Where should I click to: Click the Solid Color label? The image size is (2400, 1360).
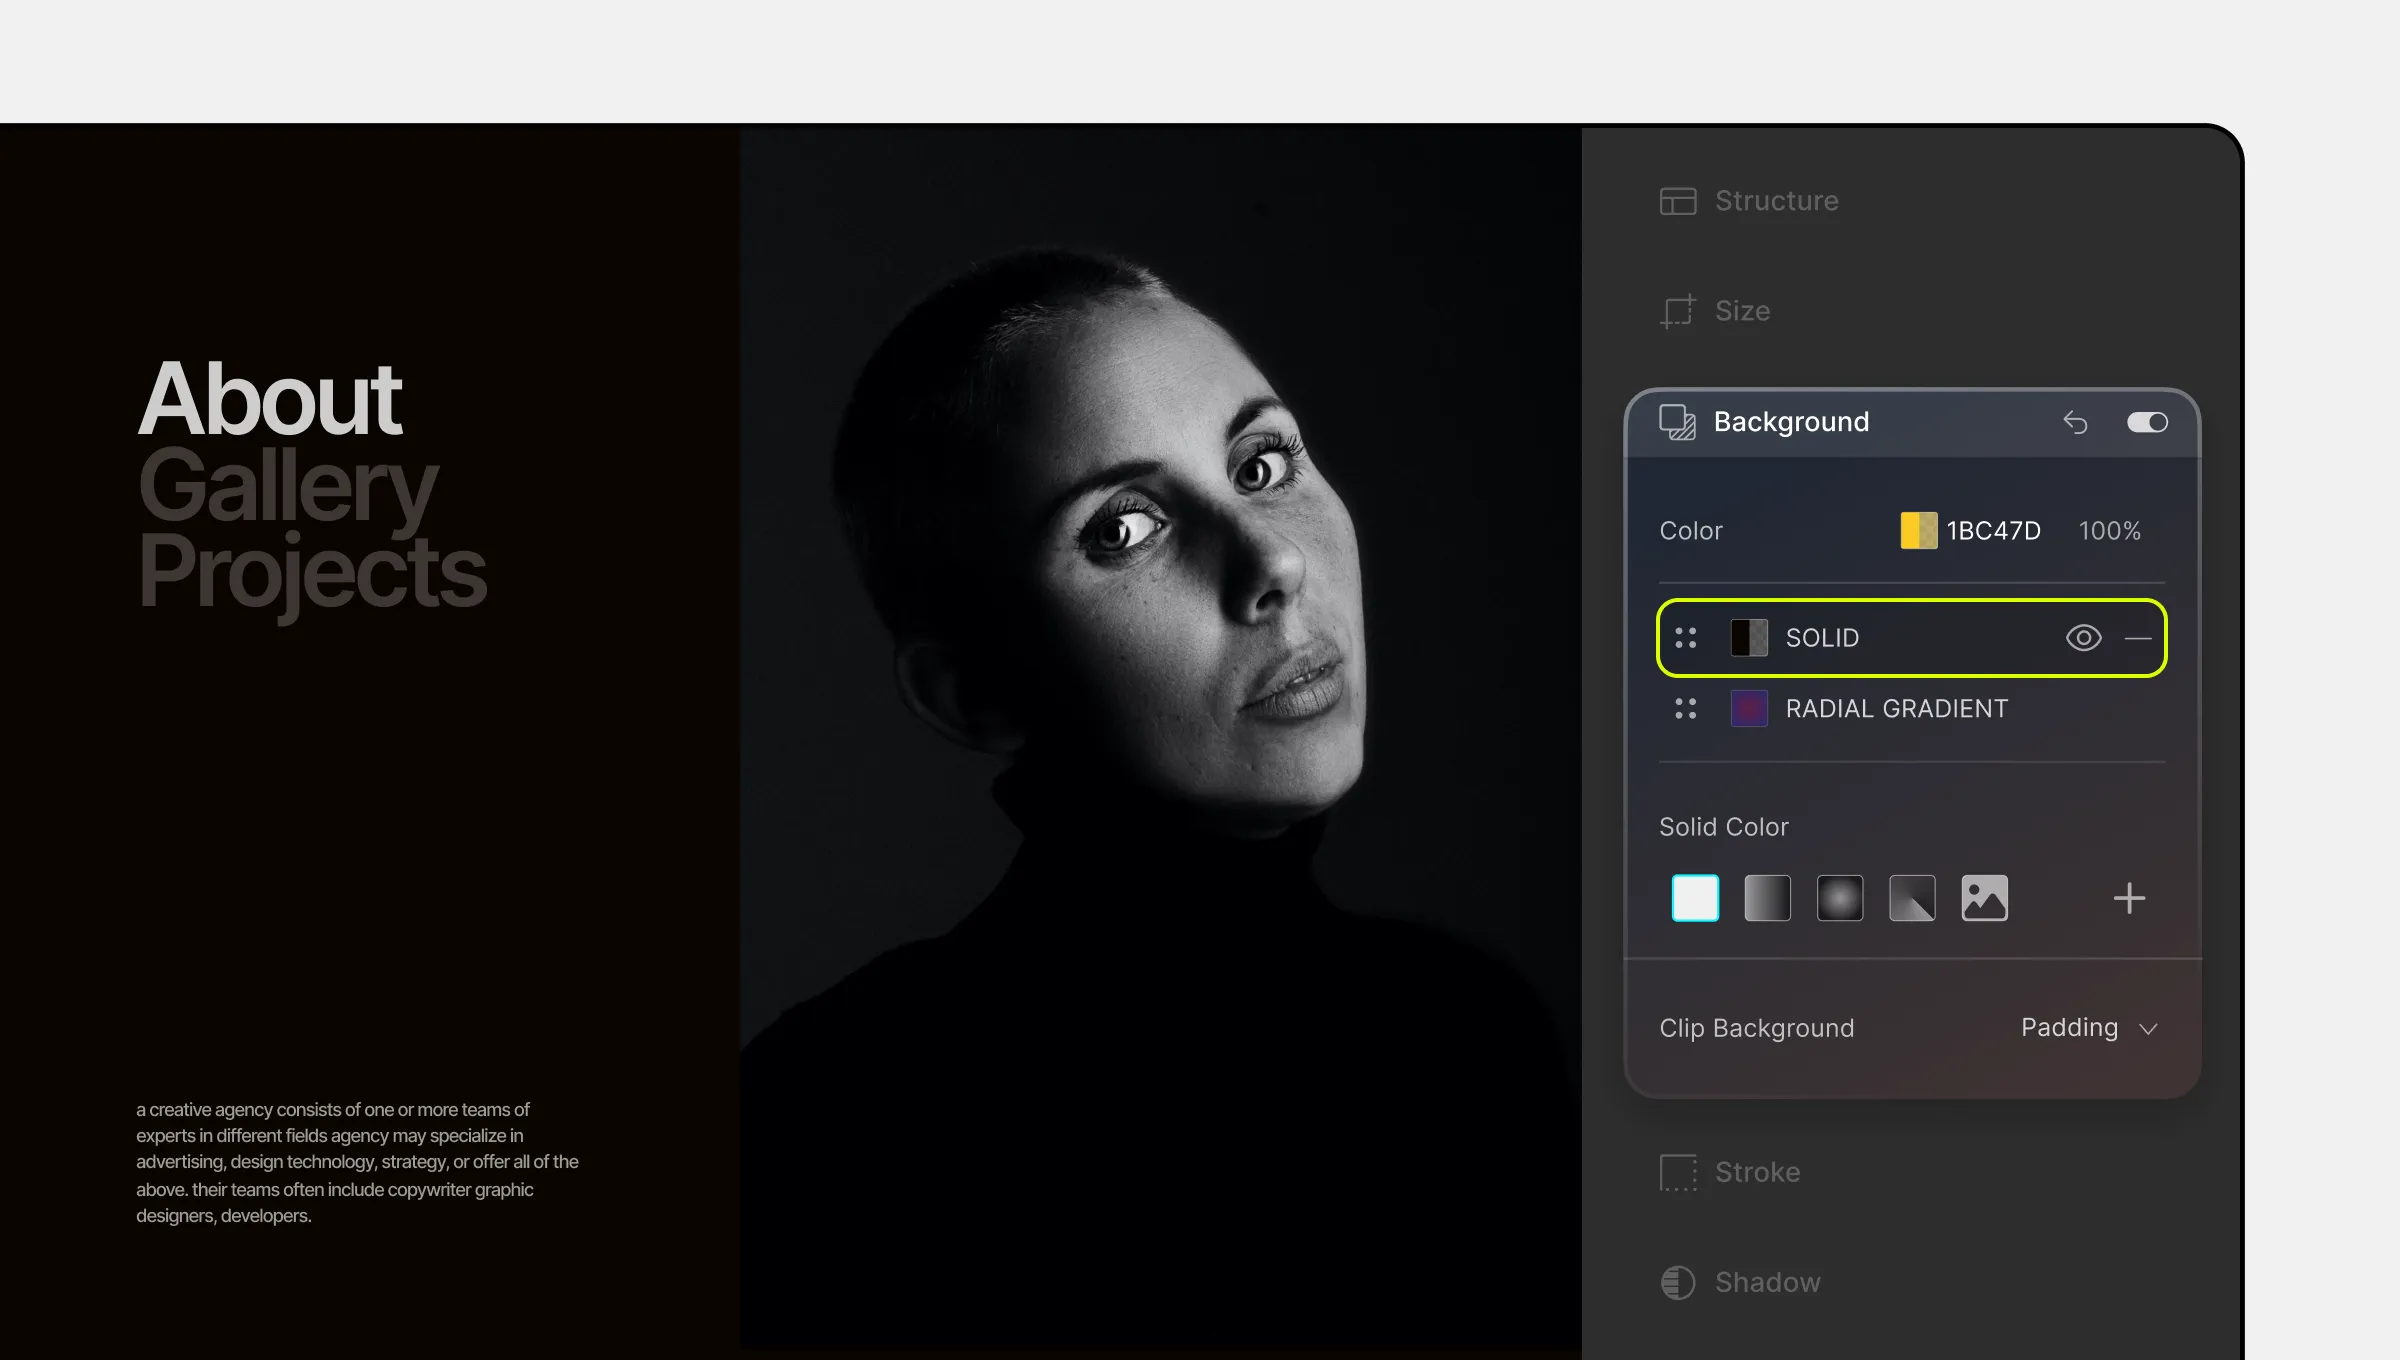pyautogui.click(x=1724, y=827)
